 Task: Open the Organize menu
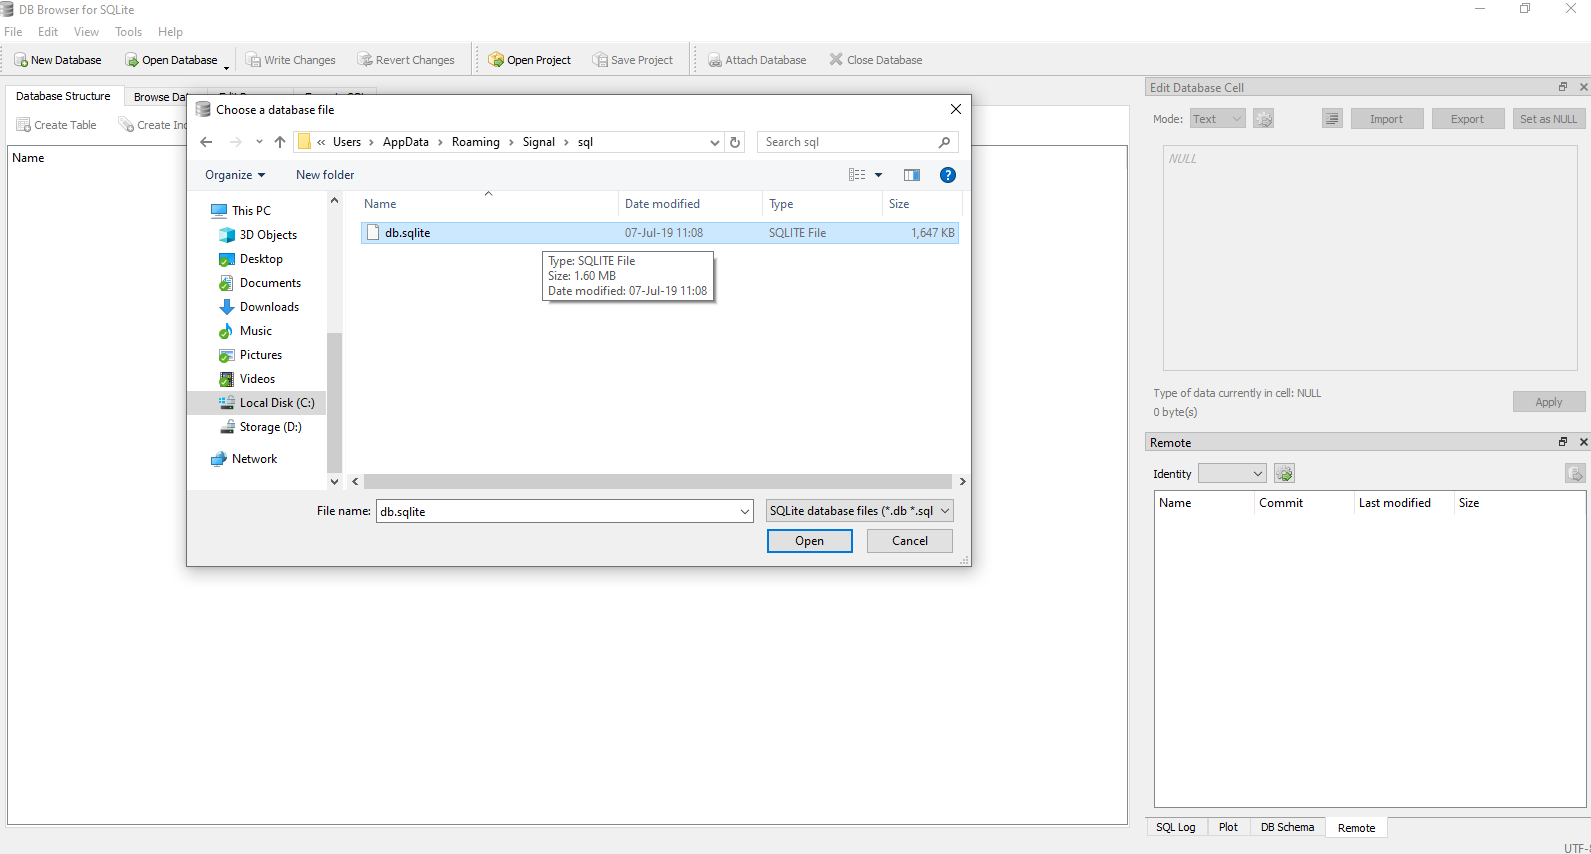[235, 175]
